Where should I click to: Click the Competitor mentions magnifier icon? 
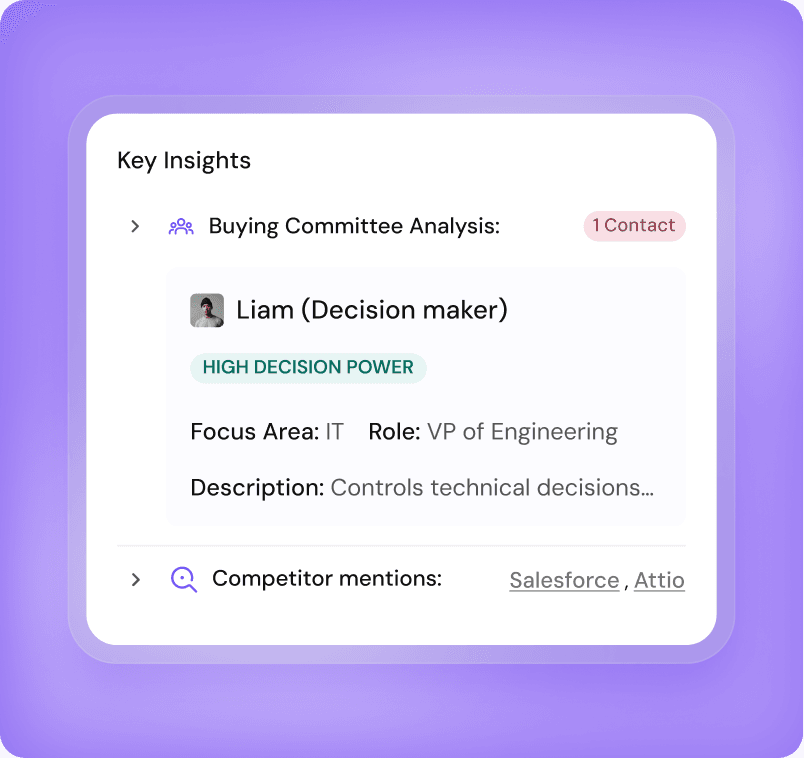click(183, 579)
